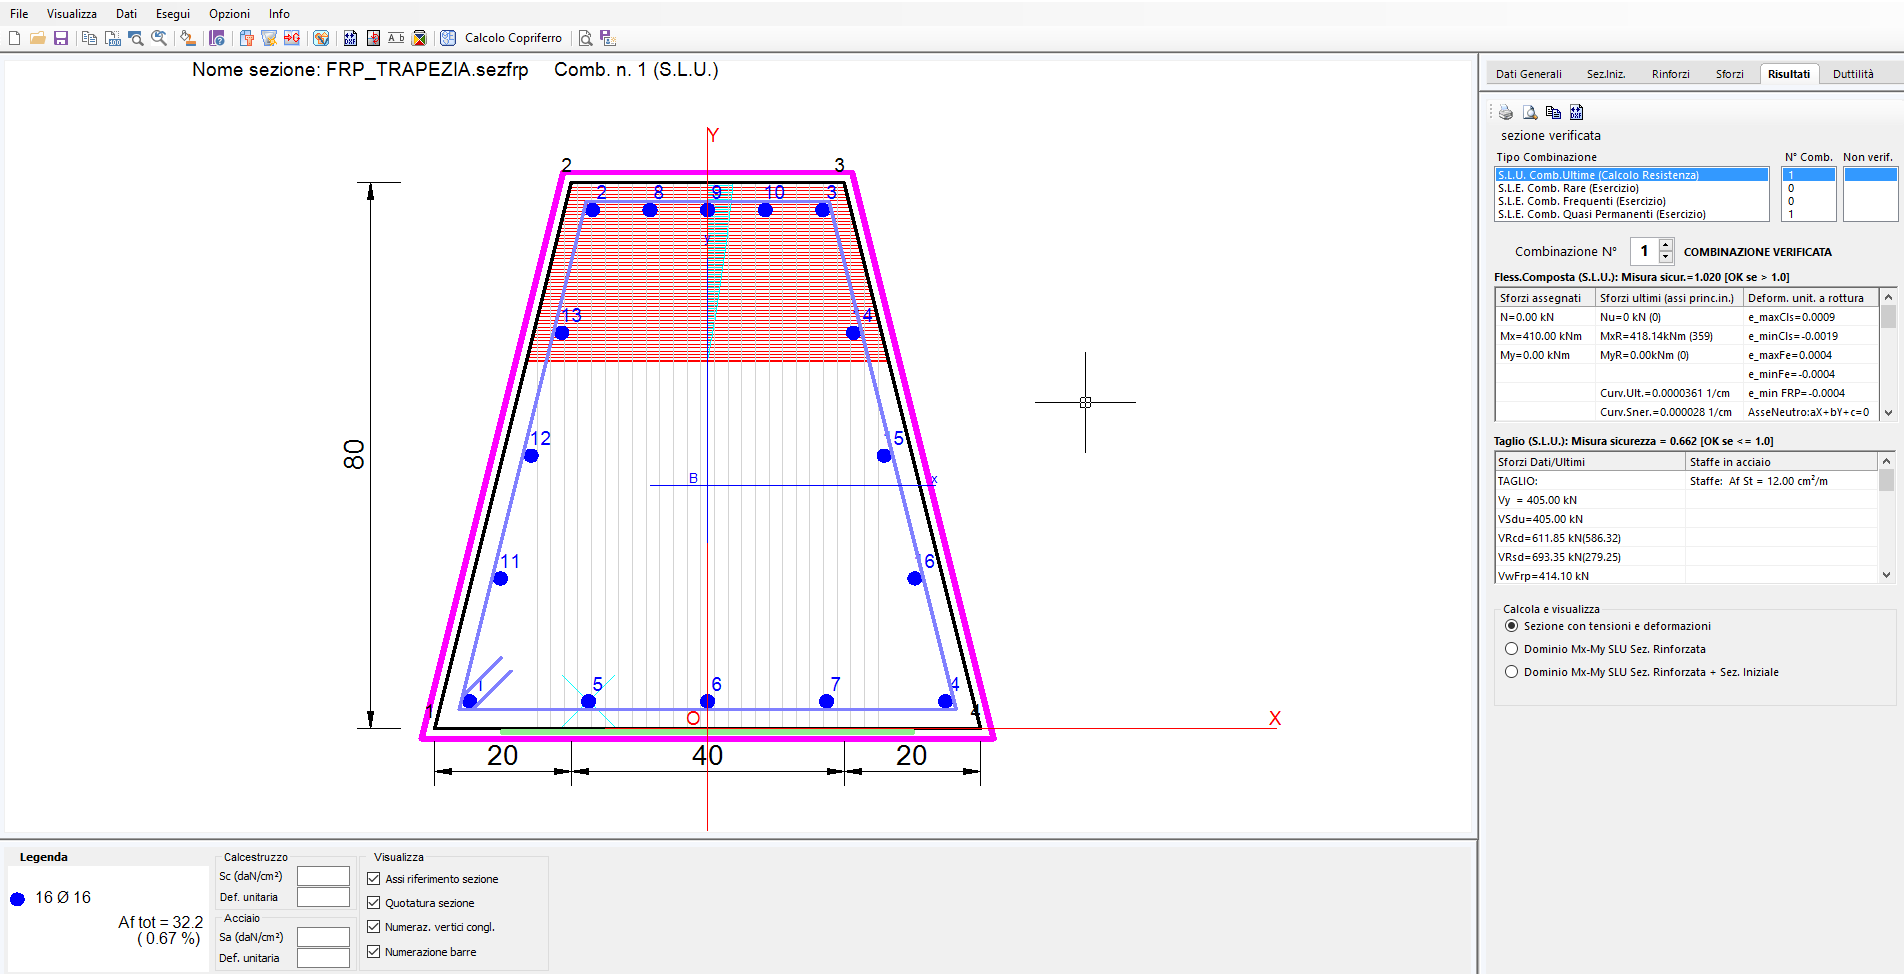Open the Esegui menu
Image resolution: width=1904 pixels, height=974 pixels.
pyautogui.click(x=173, y=14)
